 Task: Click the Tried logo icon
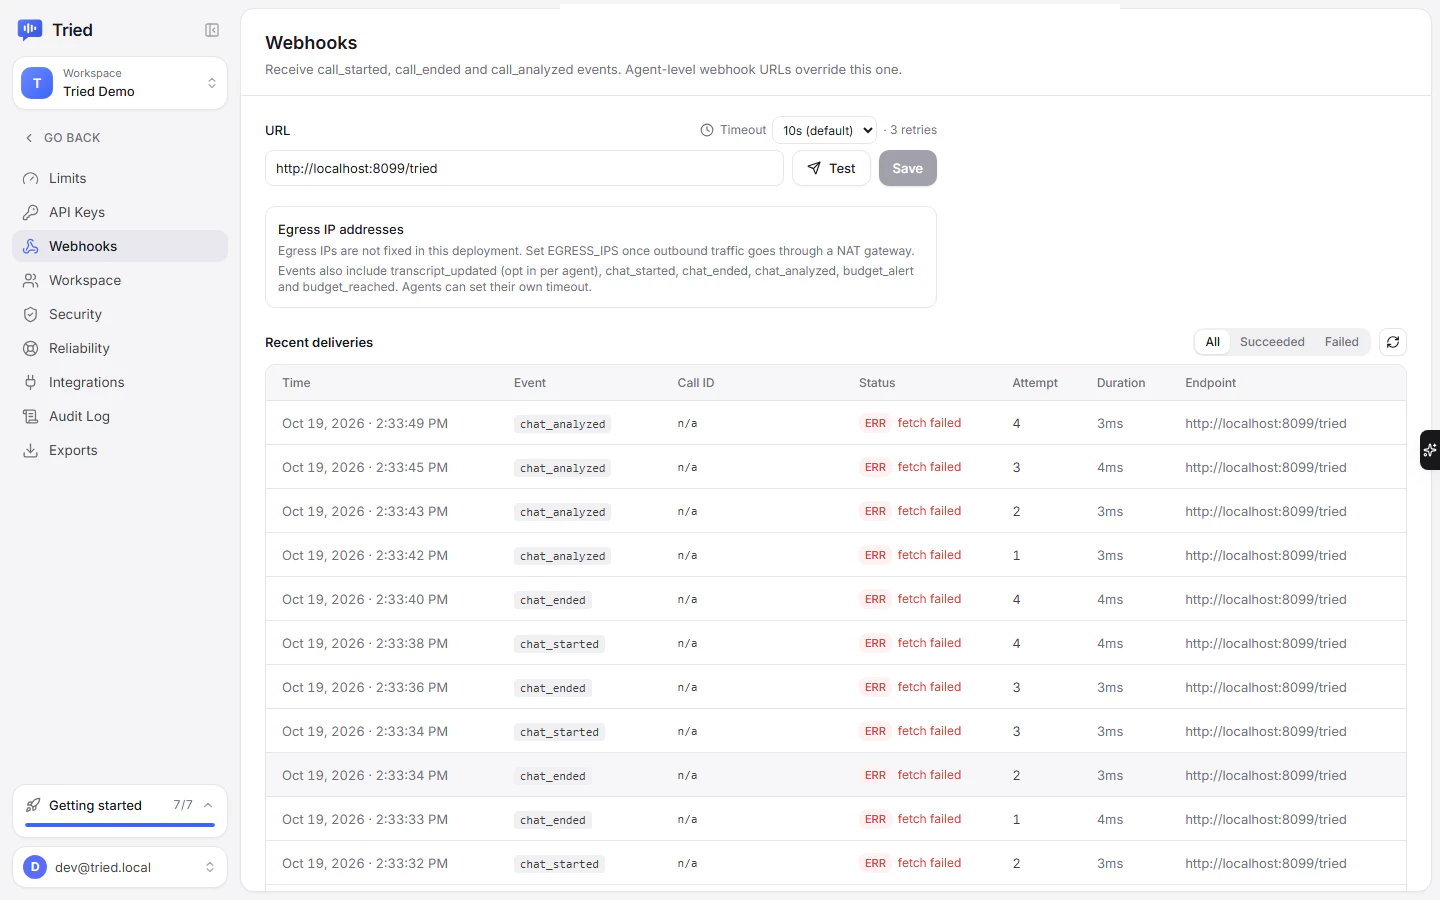tap(30, 30)
